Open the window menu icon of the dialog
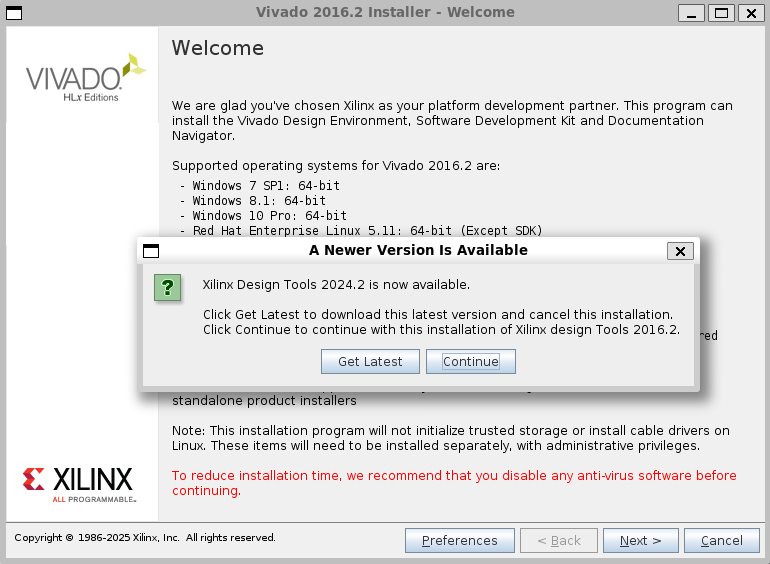770x564 pixels. point(152,251)
